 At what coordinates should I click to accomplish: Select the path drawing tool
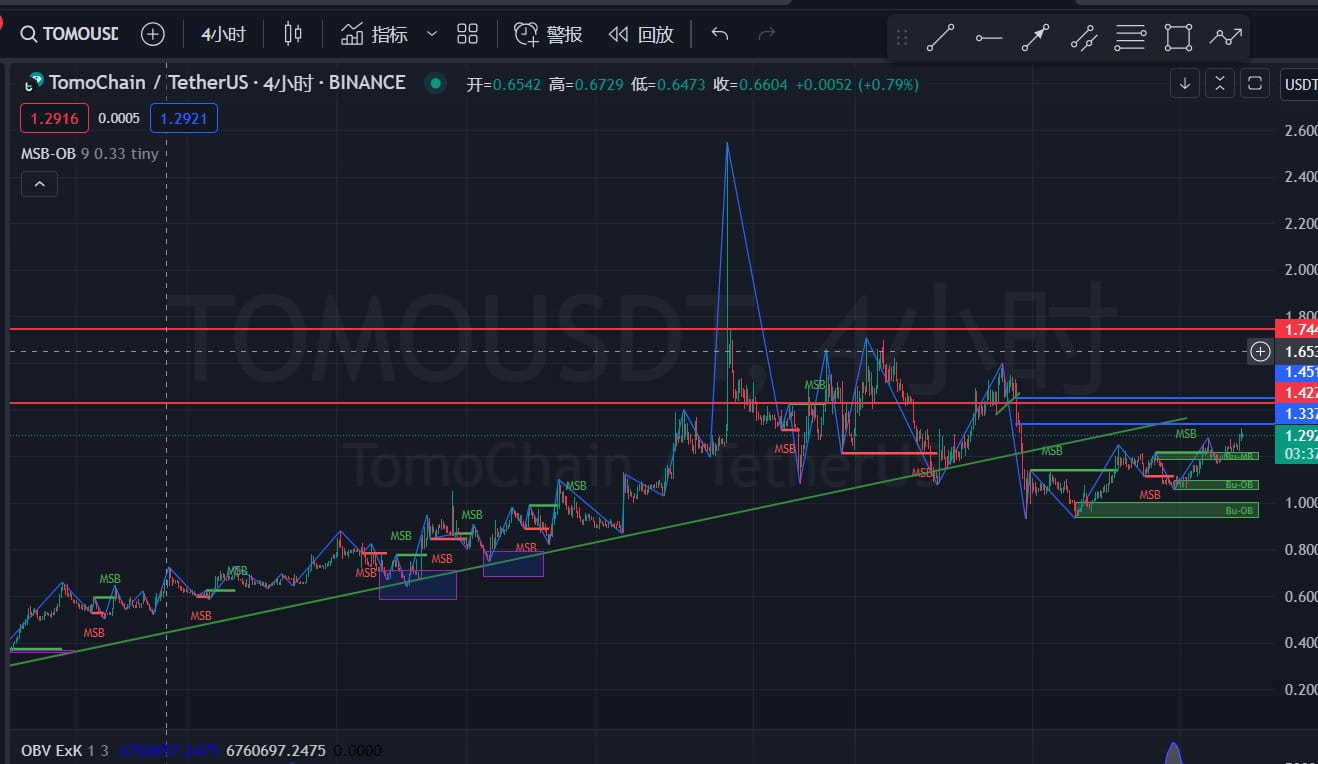tap(1225, 38)
